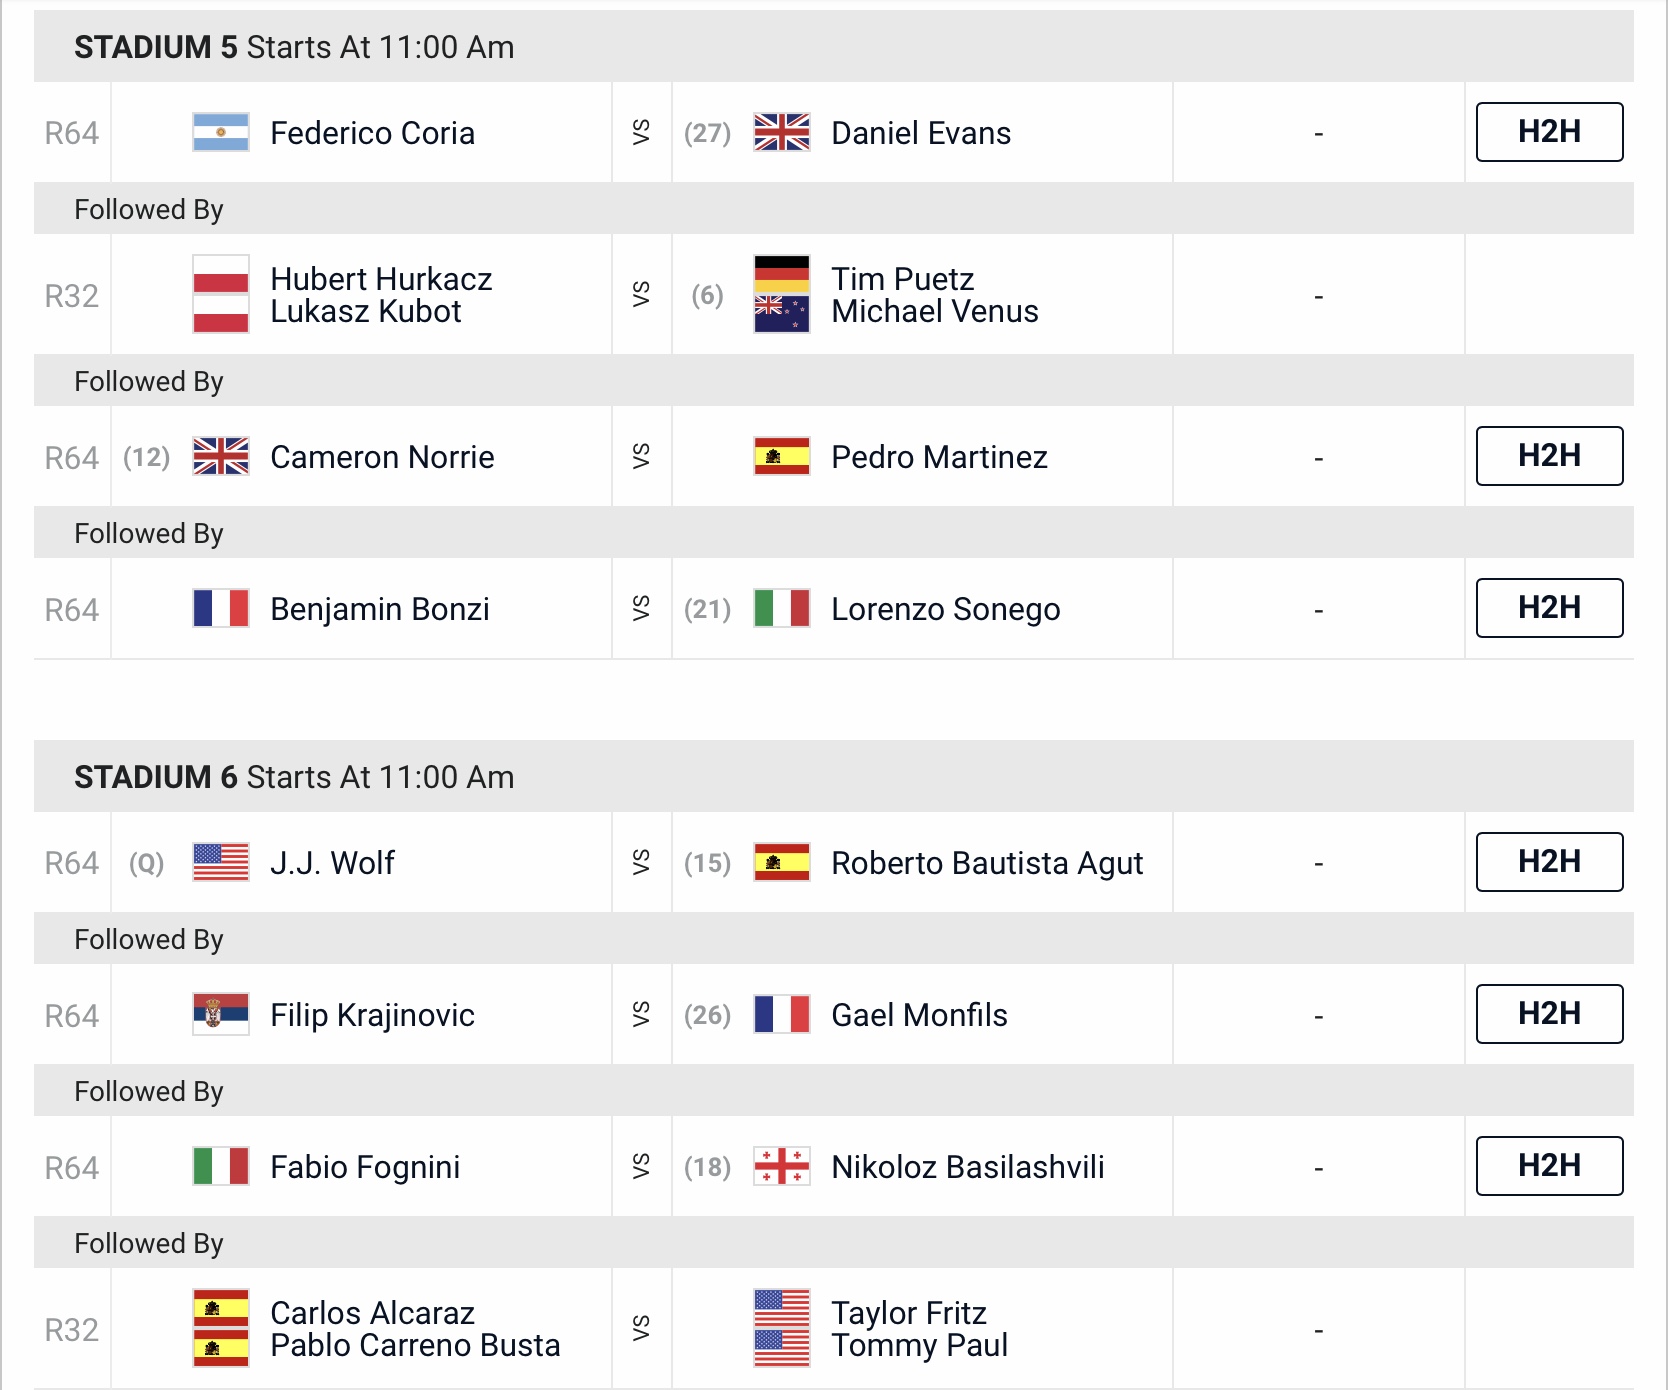Viewport: 1668px width, 1390px height.
Task: Open H2H for Wolf vs Bautista Agut
Action: pyautogui.click(x=1549, y=862)
